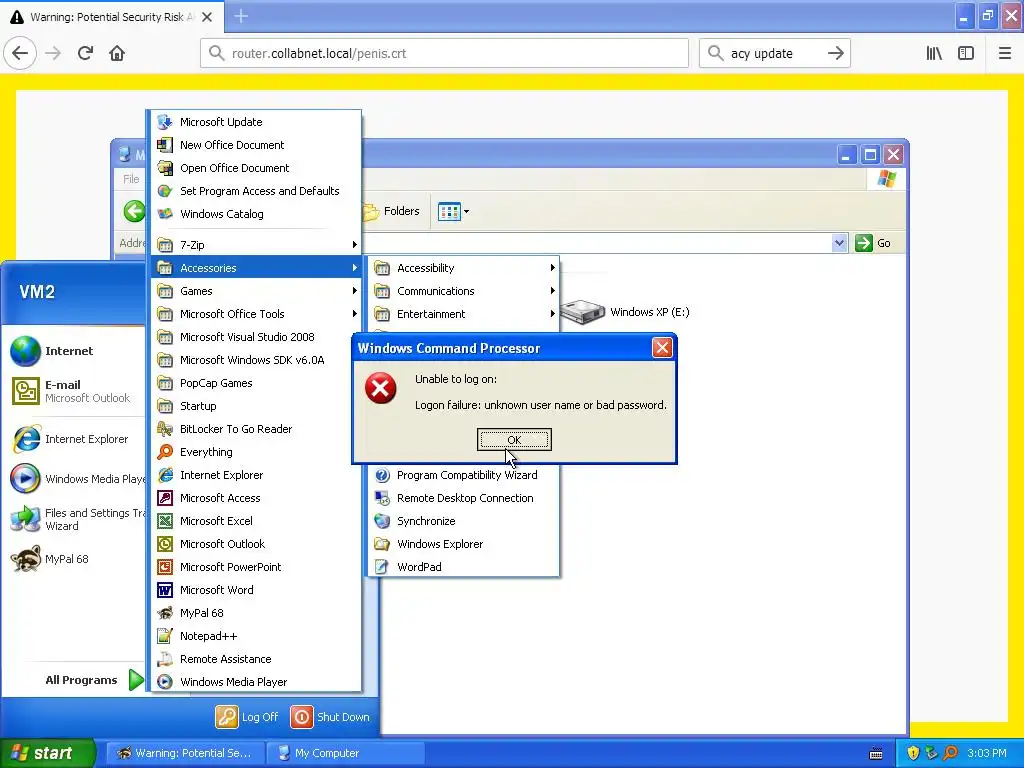This screenshot has width=1024, height=768.
Task: Open a new browser tab with plus
Action: [x=241, y=16]
